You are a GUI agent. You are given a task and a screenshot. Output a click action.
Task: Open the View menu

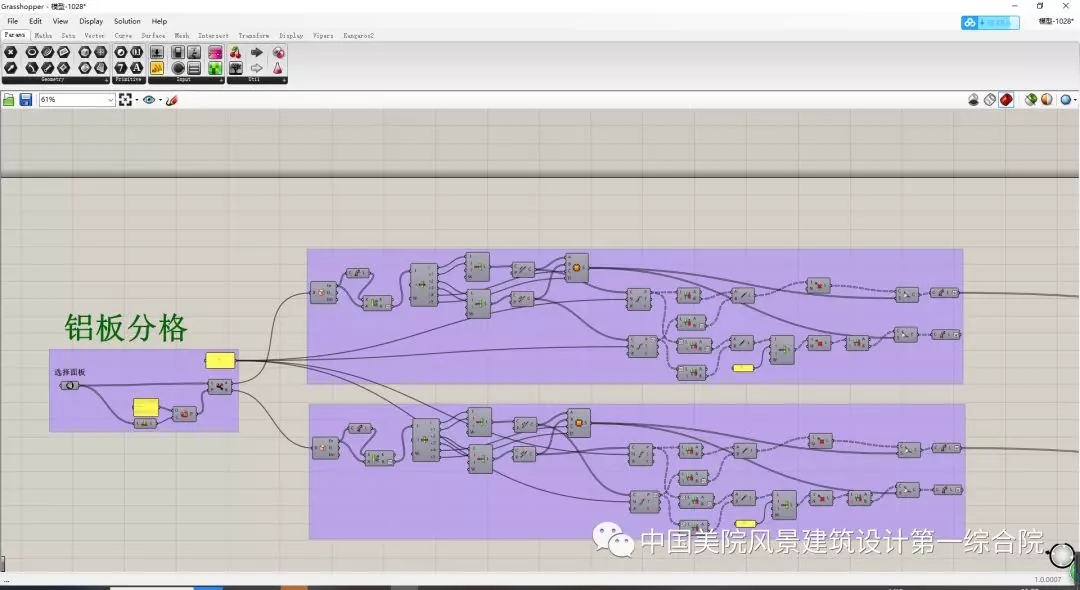60,21
